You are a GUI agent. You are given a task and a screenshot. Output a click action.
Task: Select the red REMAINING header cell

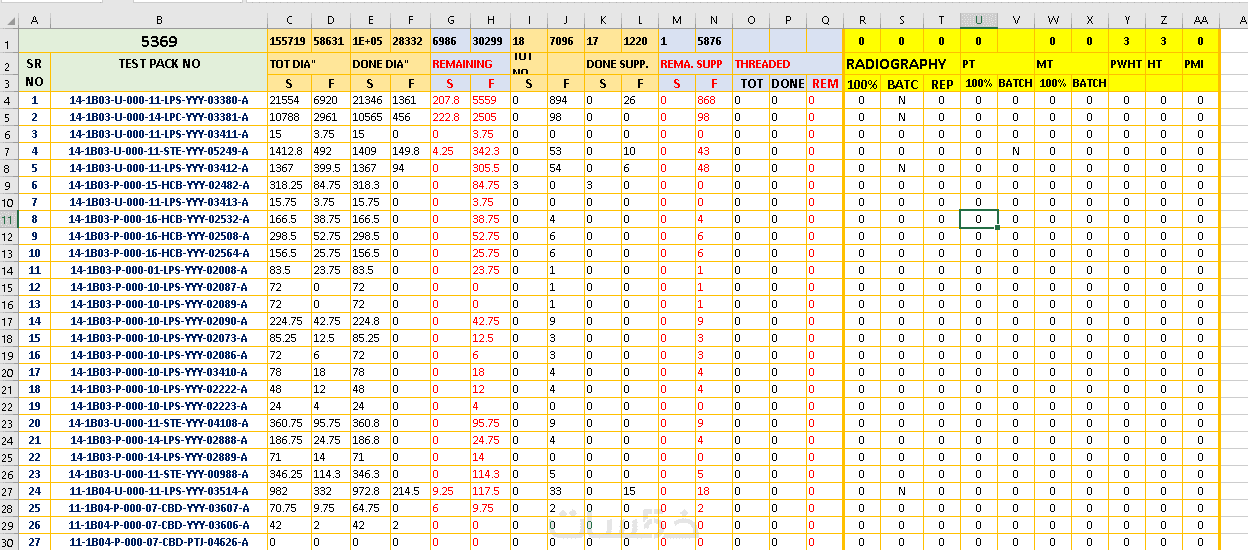click(470, 64)
